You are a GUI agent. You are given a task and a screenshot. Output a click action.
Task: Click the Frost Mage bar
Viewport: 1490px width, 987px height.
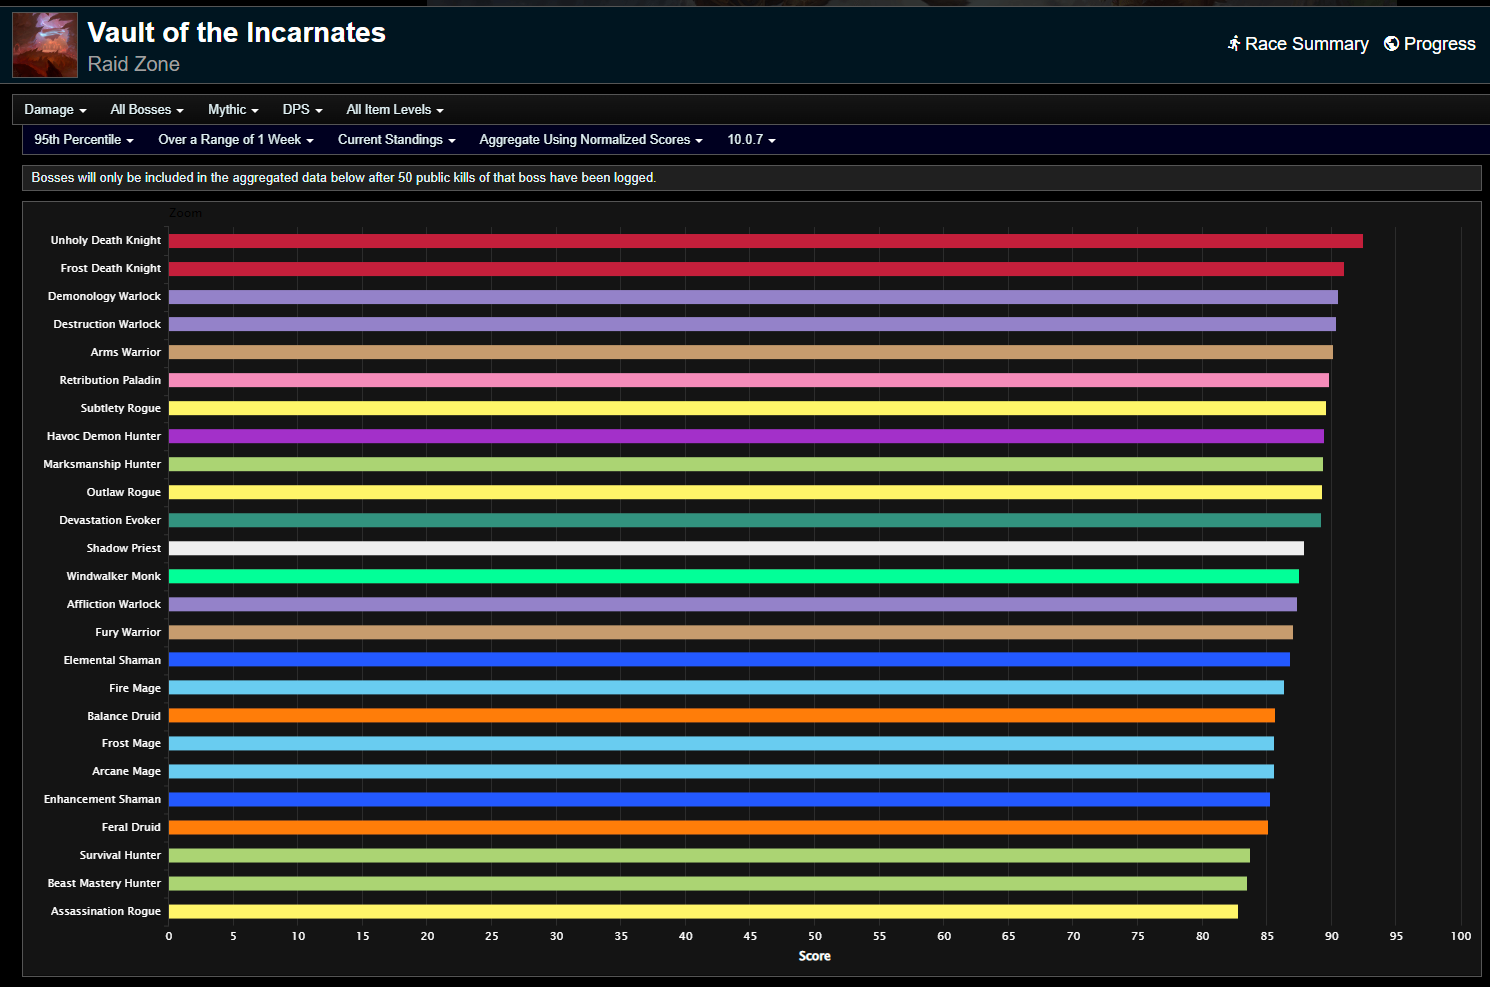coord(721,743)
